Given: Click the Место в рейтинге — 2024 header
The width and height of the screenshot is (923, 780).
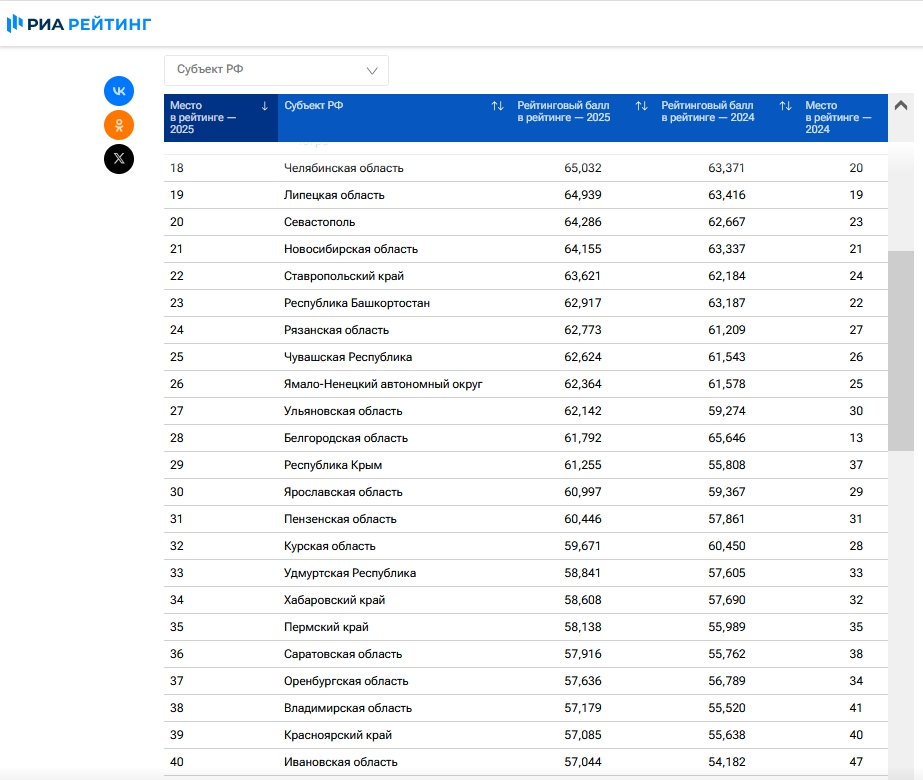Looking at the screenshot, I should [x=838, y=117].
